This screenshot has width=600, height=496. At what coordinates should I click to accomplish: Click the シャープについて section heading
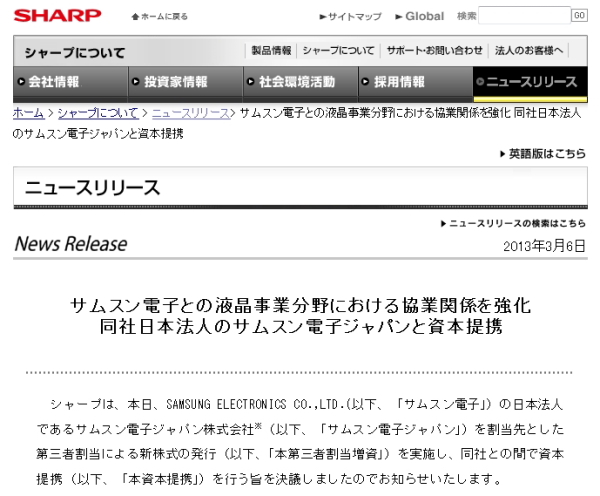pos(75,52)
